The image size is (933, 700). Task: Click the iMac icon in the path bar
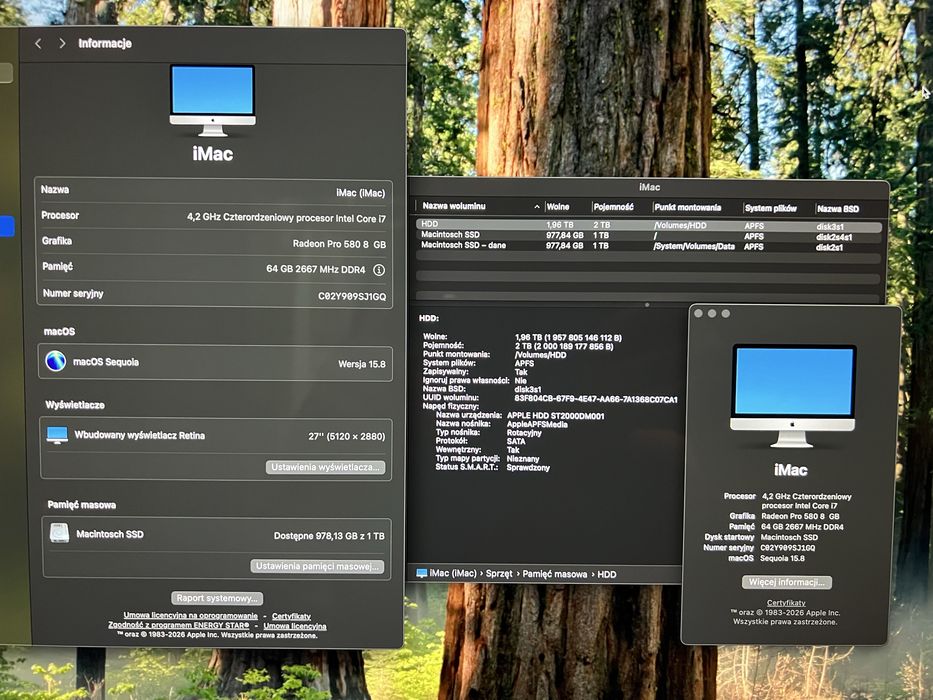pos(421,574)
